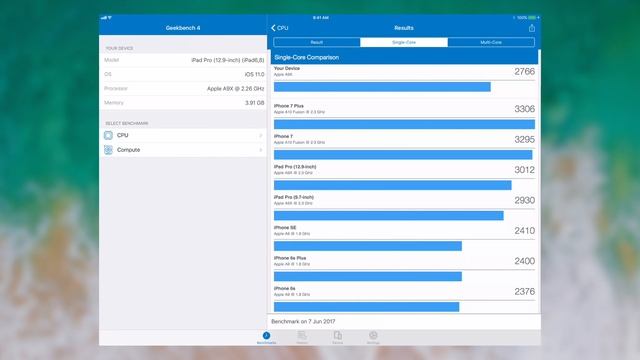
Task: Select the Compute benchmark icon
Action: pyautogui.click(x=108, y=150)
